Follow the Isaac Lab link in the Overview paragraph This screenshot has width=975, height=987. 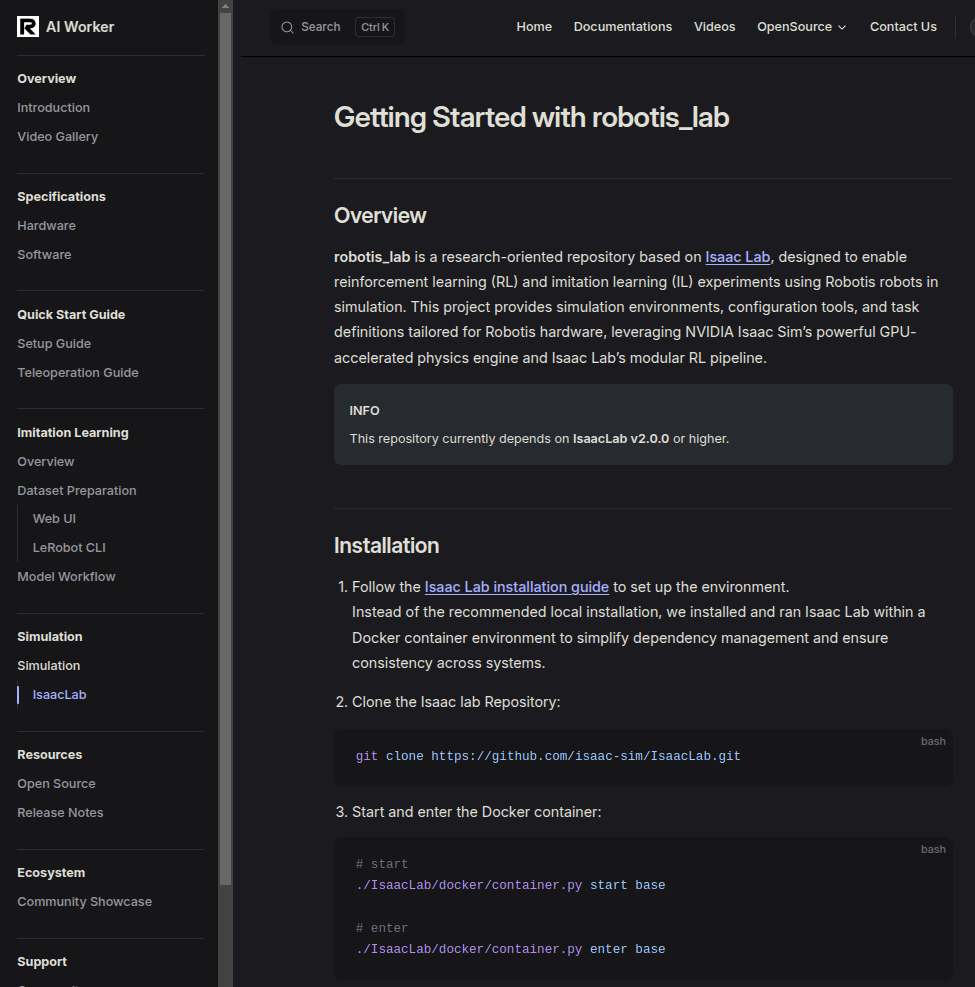[737, 257]
